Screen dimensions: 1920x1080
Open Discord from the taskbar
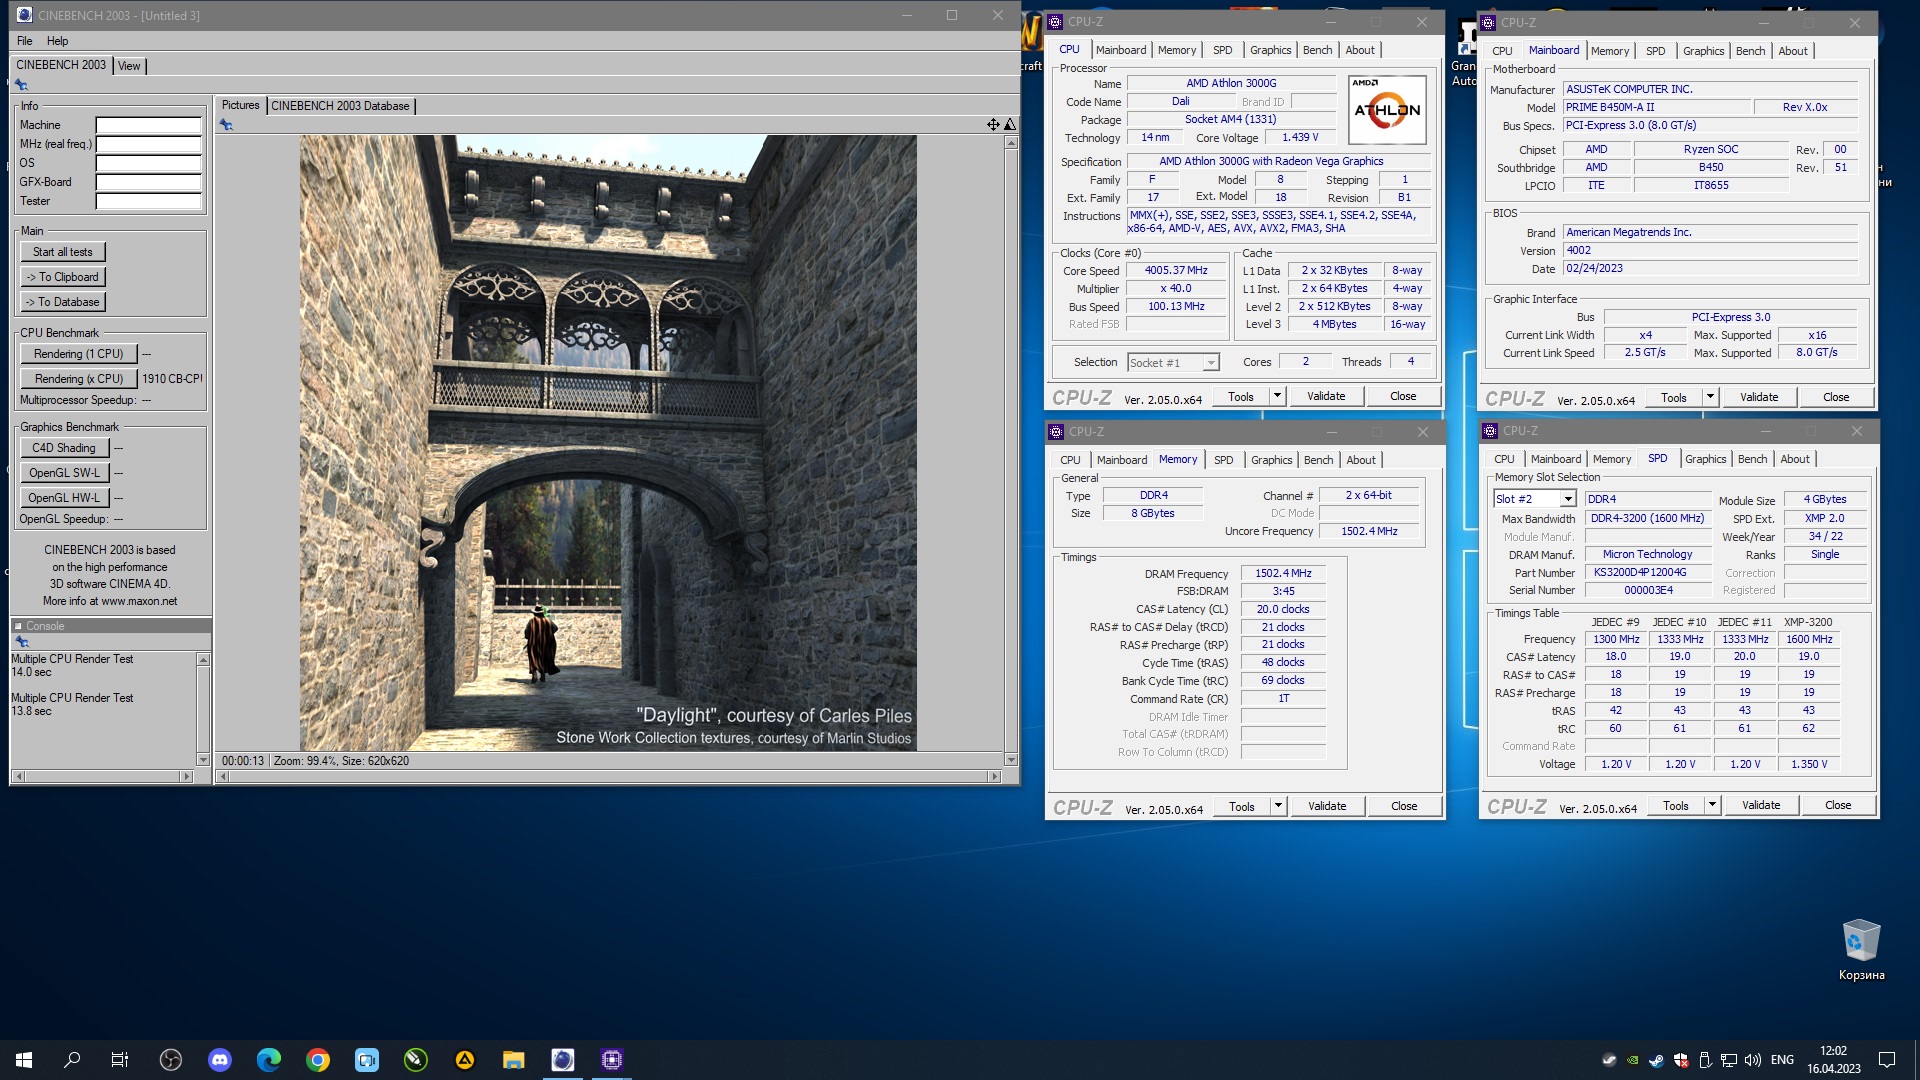click(220, 1060)
